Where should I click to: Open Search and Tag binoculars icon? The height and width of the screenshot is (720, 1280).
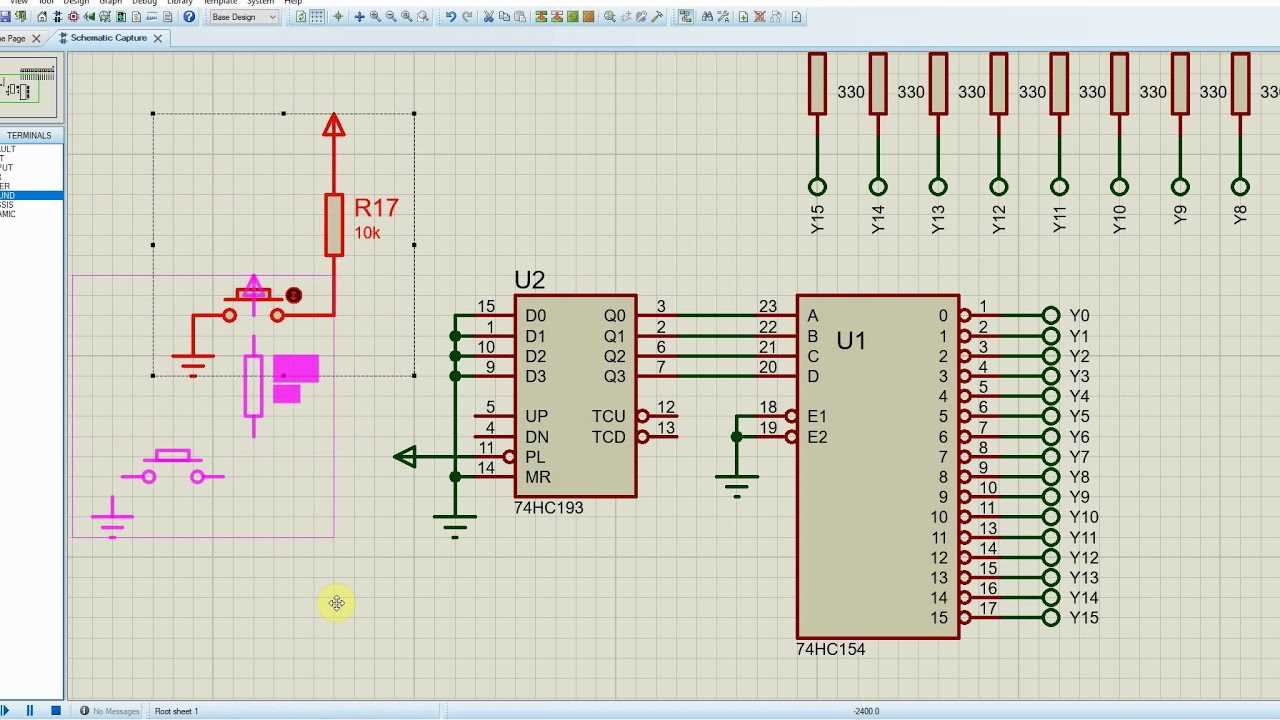[707, 17]
